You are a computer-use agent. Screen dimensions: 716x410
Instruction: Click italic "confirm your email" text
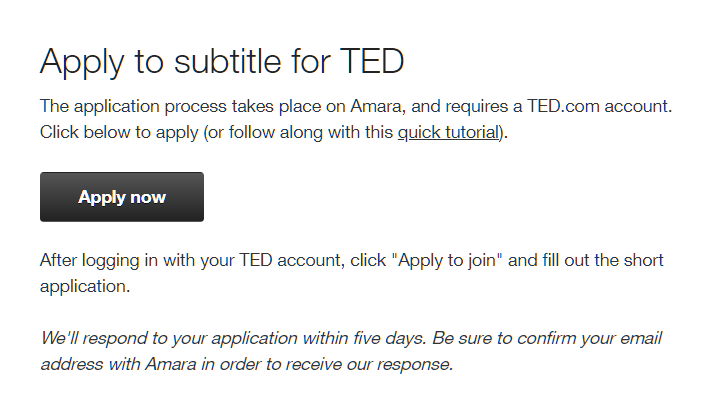pyautogui.click(x=589, y=338)
